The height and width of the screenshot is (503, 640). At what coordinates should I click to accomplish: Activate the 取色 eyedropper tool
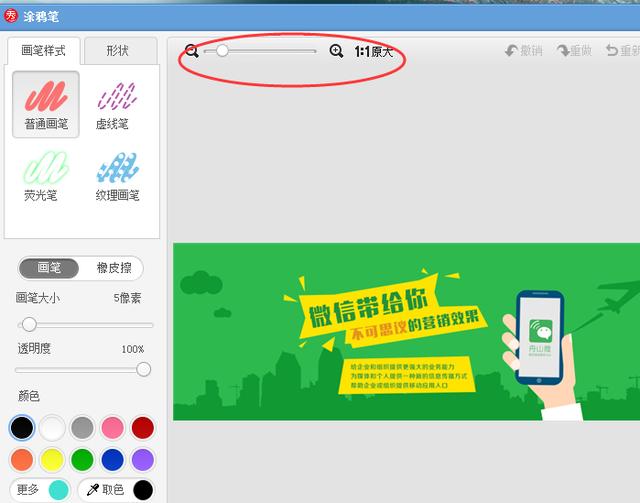pyautogui.click(x=117, y=490)
